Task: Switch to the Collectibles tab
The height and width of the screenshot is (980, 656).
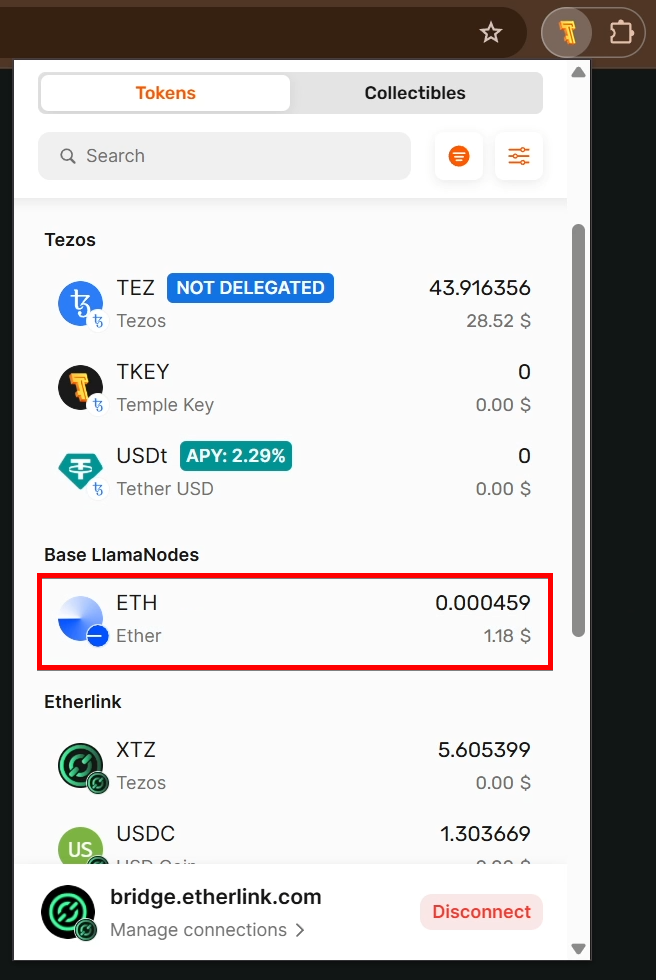Action: coord(415,93)
